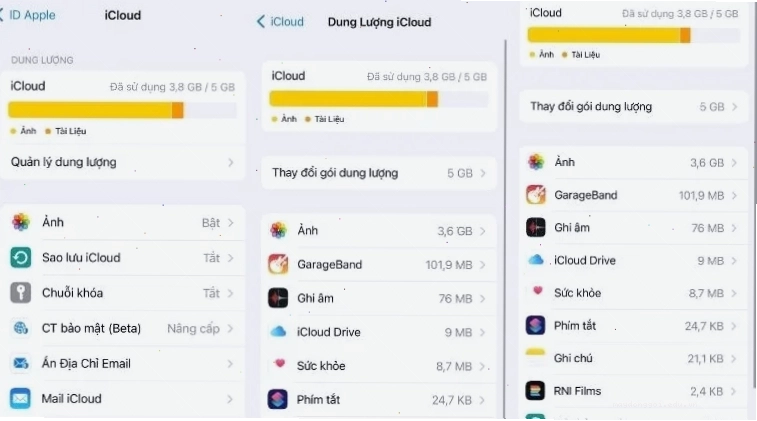Tap iCloud Drive cloud icon in middle panel
The image size is (757, 421).
(x=279, y=332)
